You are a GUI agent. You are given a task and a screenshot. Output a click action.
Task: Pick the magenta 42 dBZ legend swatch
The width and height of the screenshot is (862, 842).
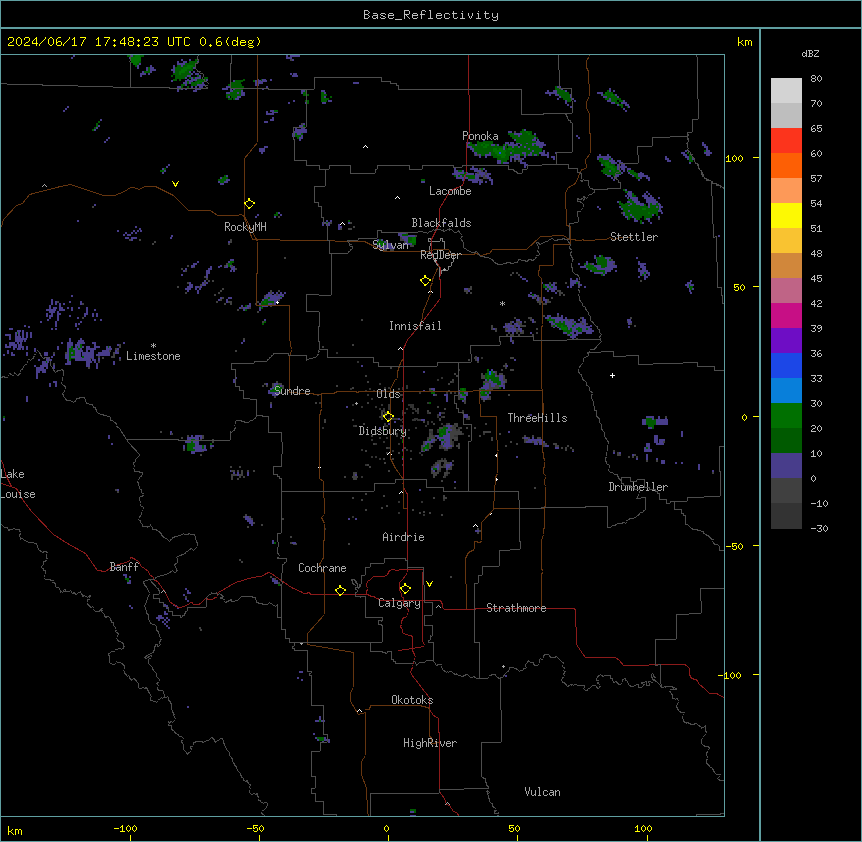[x=786, y=315]
